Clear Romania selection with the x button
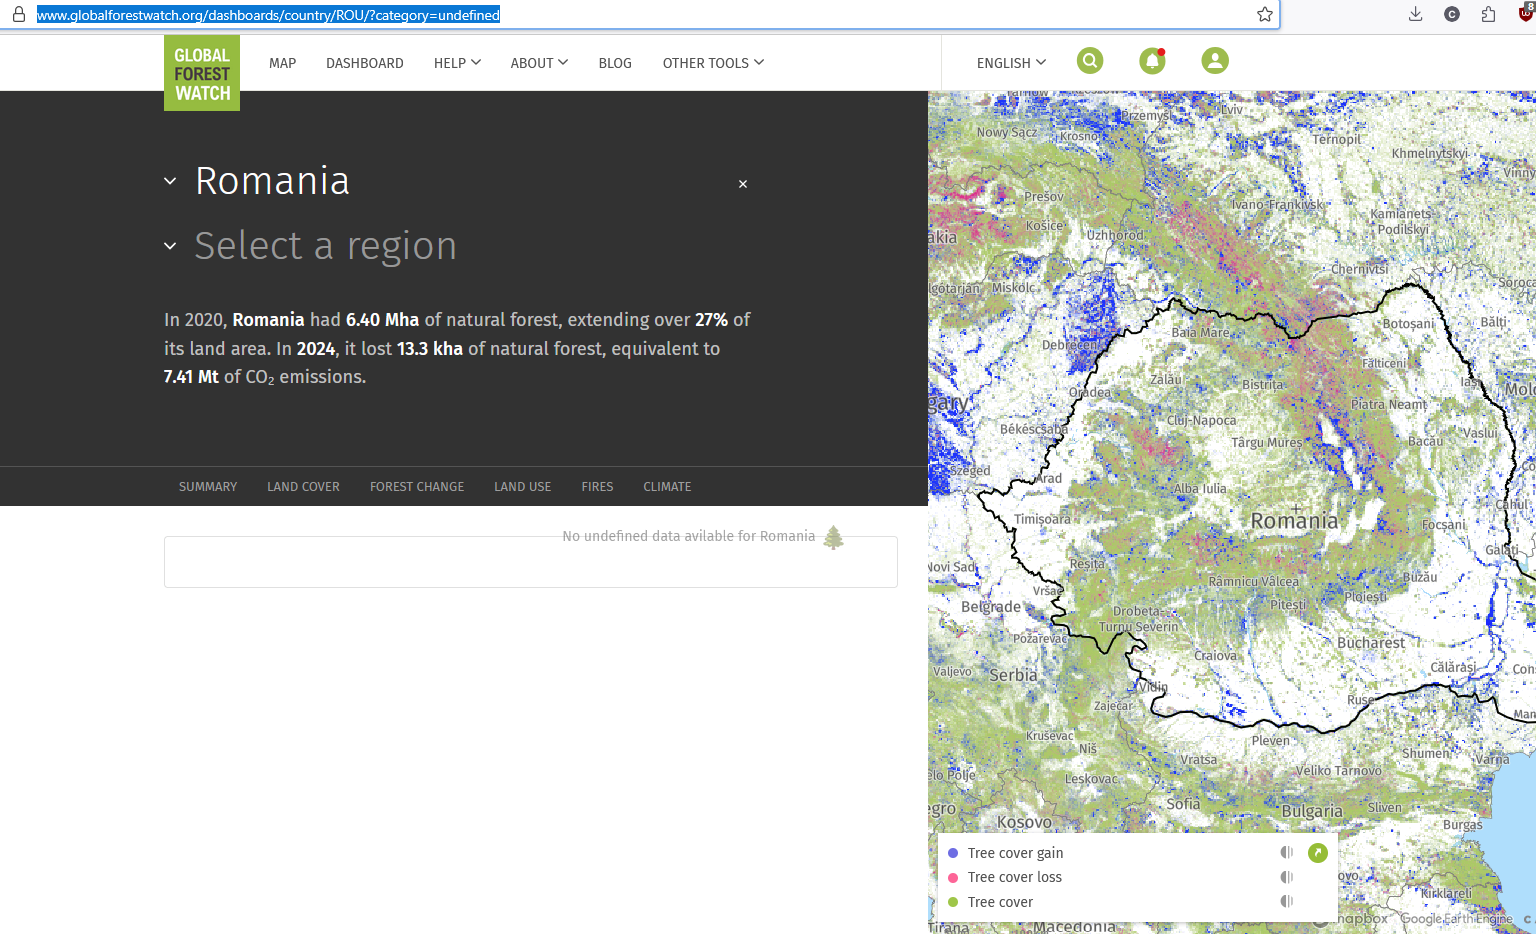The width and height of the screenshot is (1536, 934). 743,184
